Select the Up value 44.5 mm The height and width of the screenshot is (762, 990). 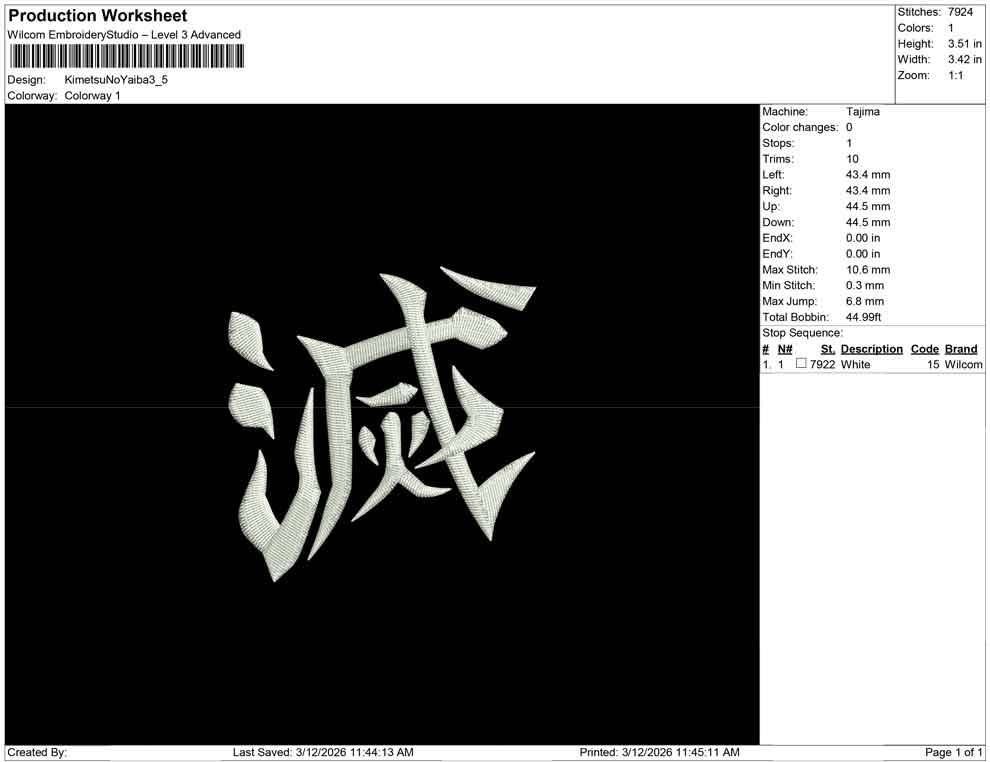pos(868,206)
